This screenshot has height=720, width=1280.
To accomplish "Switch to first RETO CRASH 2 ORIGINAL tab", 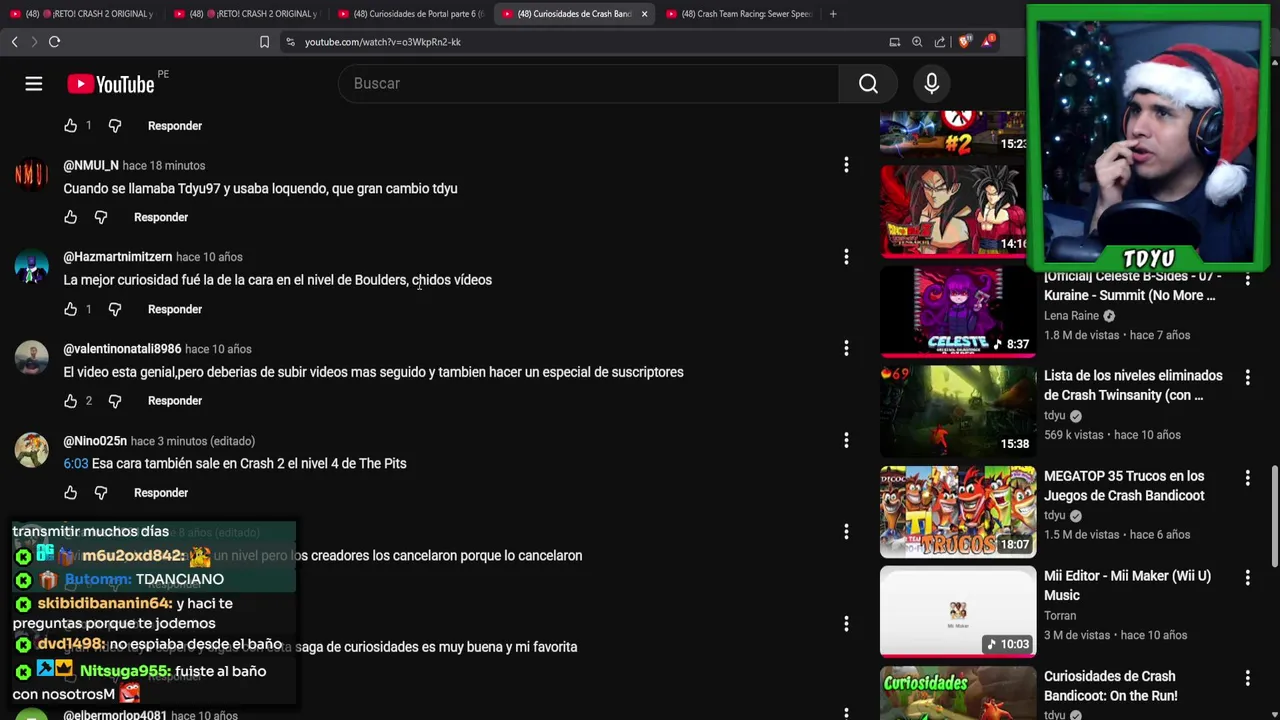I will coord(82,14).
